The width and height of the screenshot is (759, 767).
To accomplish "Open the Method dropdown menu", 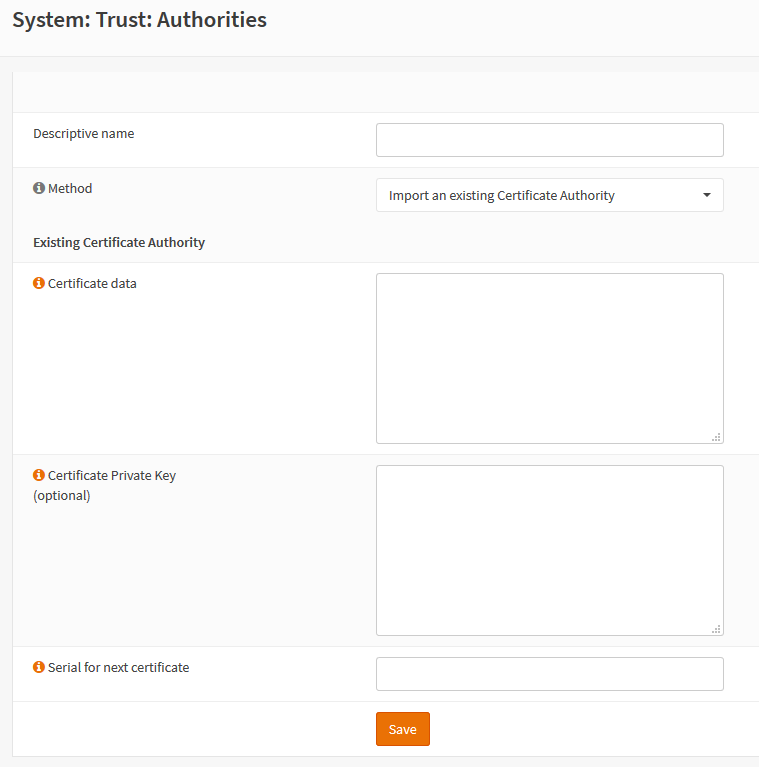I will click(549, 195).
